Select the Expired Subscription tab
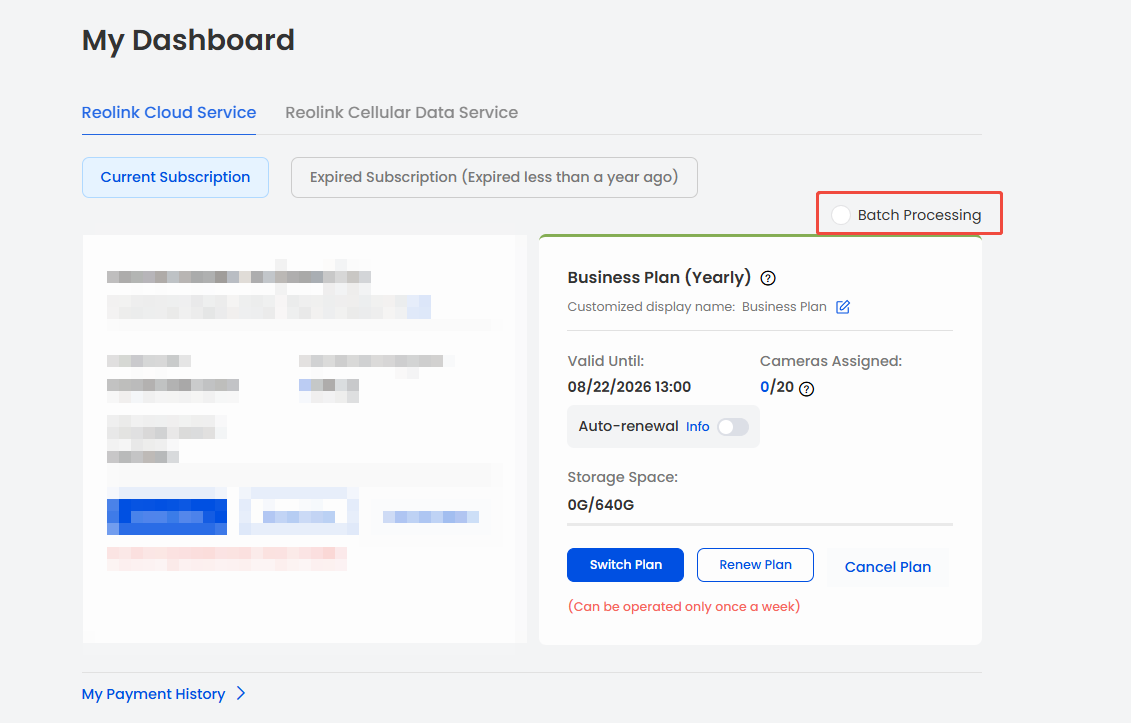 click(494, 178)
